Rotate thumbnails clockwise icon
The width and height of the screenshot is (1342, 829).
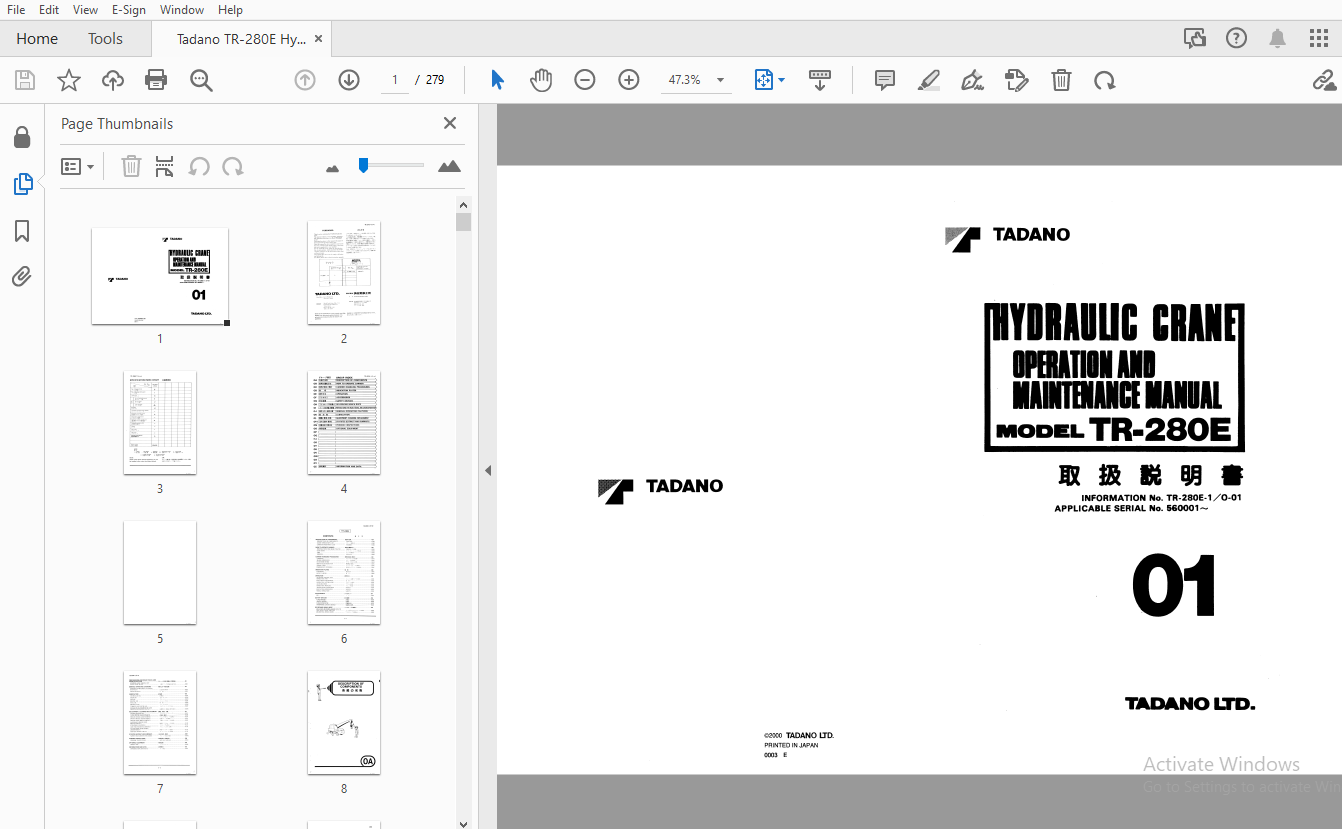tap(233, 167)
